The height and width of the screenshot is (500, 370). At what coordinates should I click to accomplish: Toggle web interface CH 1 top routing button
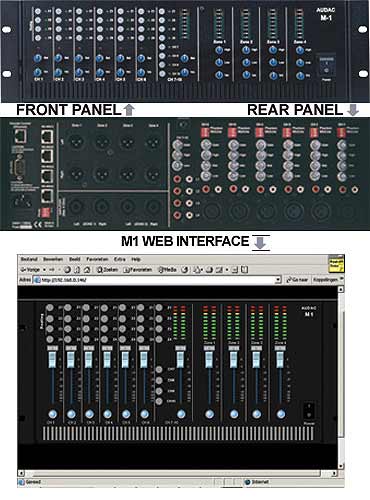point(50,308)
